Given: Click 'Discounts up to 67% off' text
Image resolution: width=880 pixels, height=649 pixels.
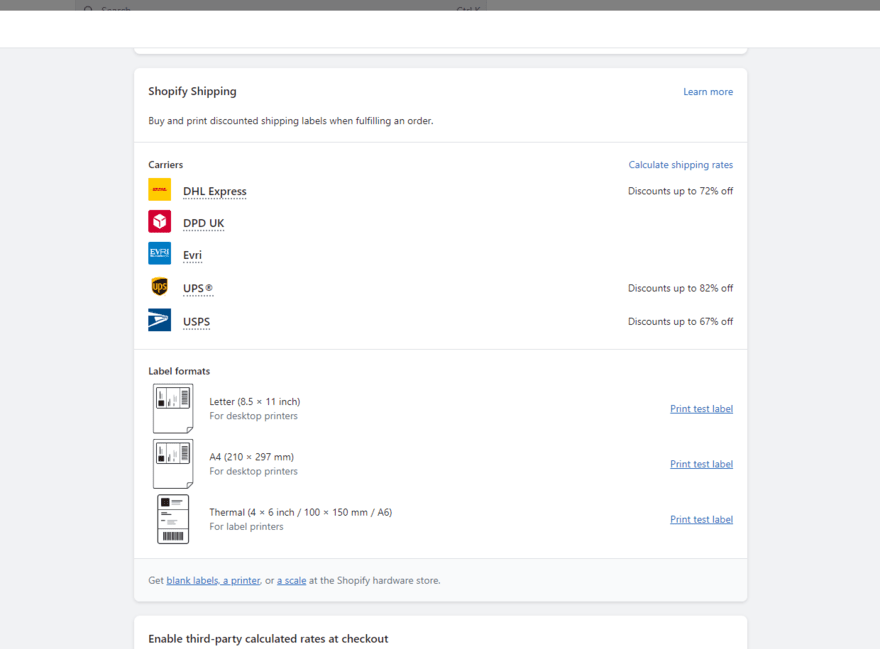Looking at the screenshot, I should click(x=680, y=322).
